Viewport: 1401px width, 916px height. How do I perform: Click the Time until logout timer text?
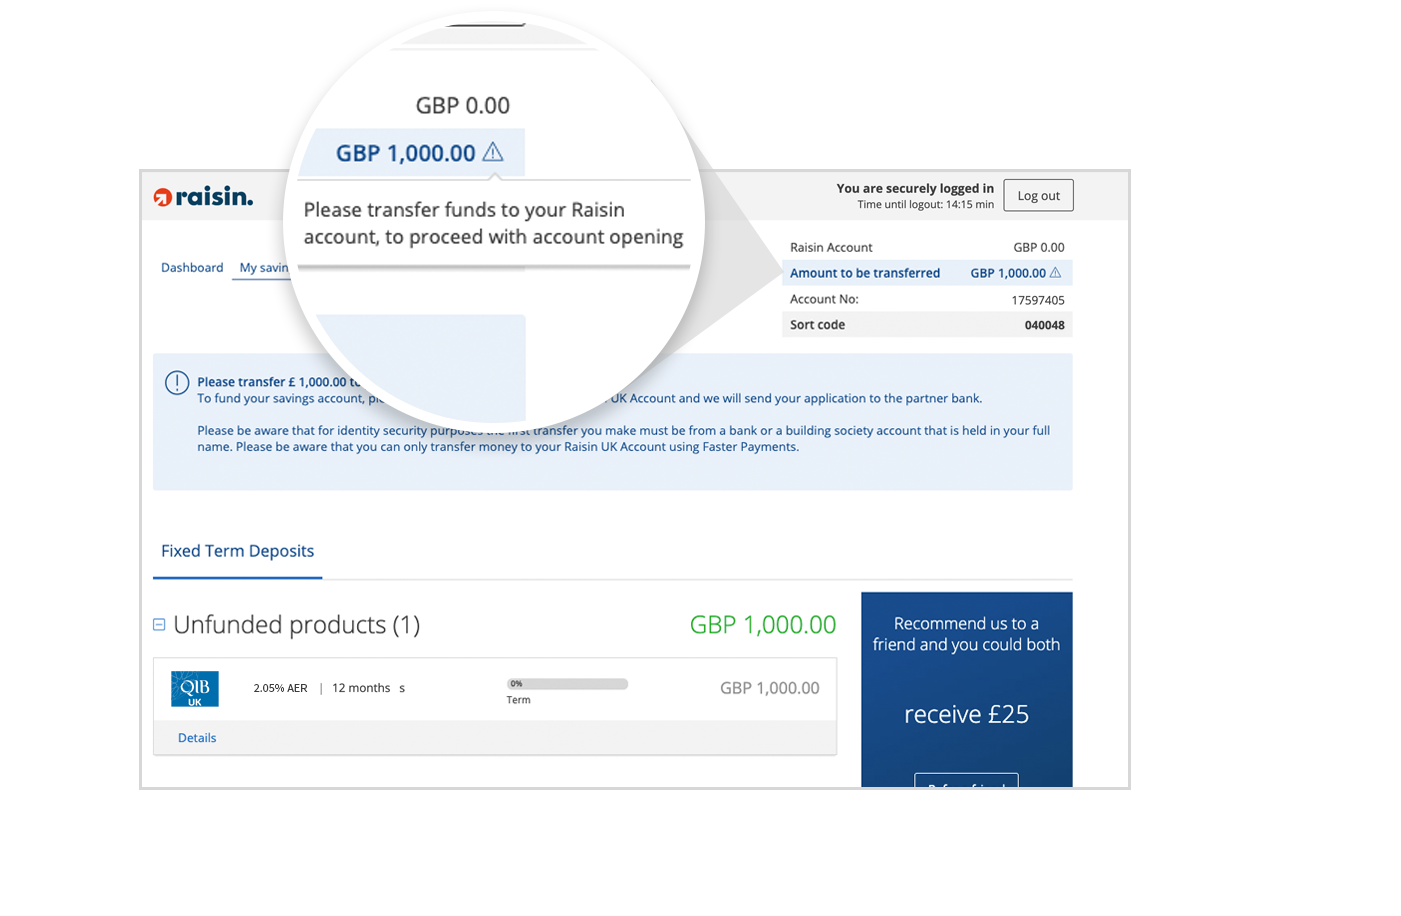925,204
